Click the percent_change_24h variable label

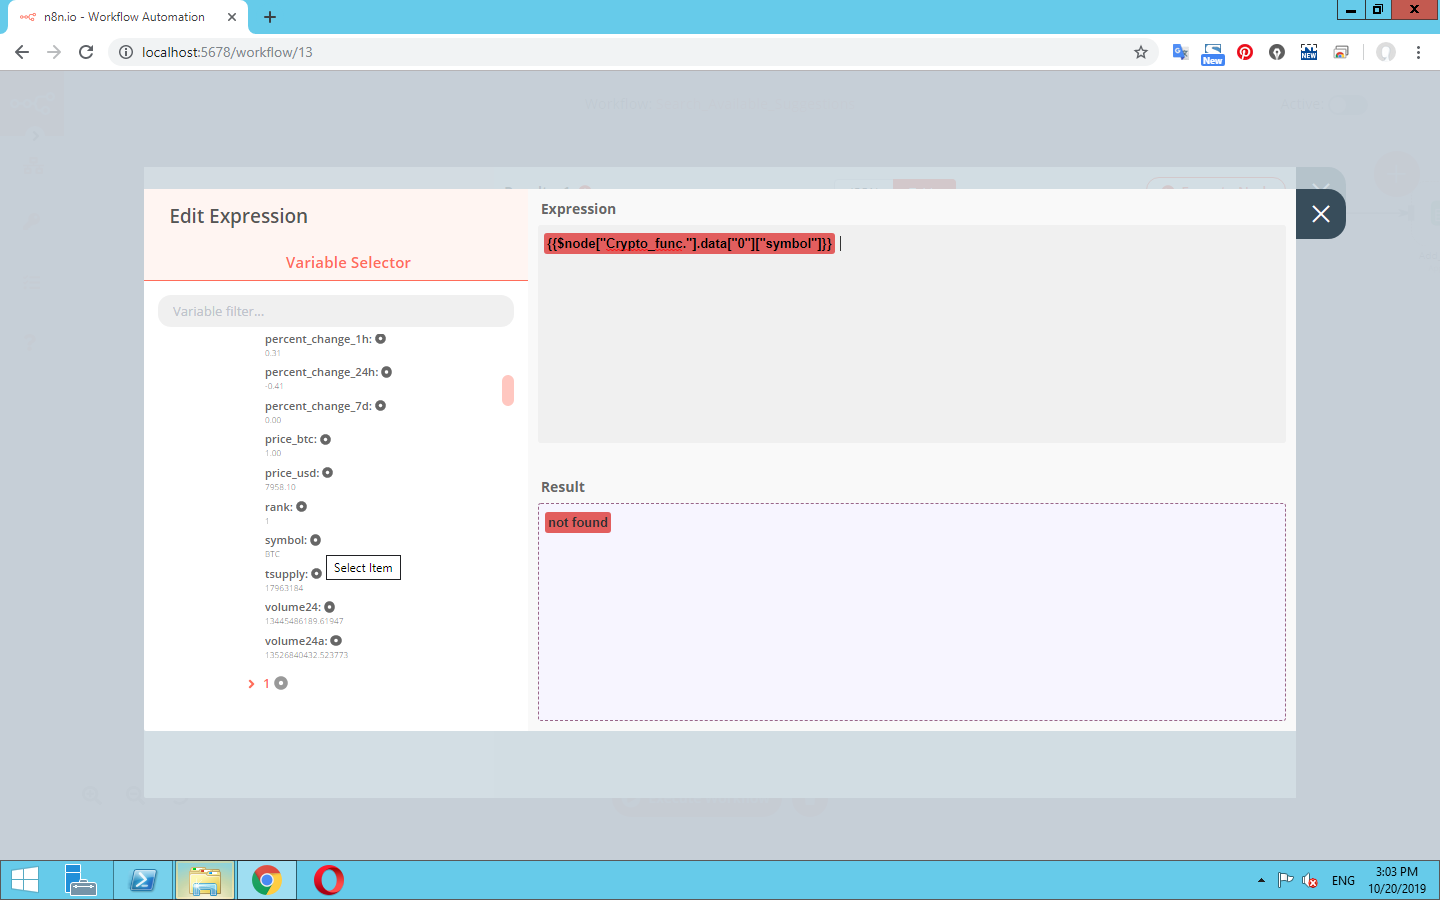321,372
